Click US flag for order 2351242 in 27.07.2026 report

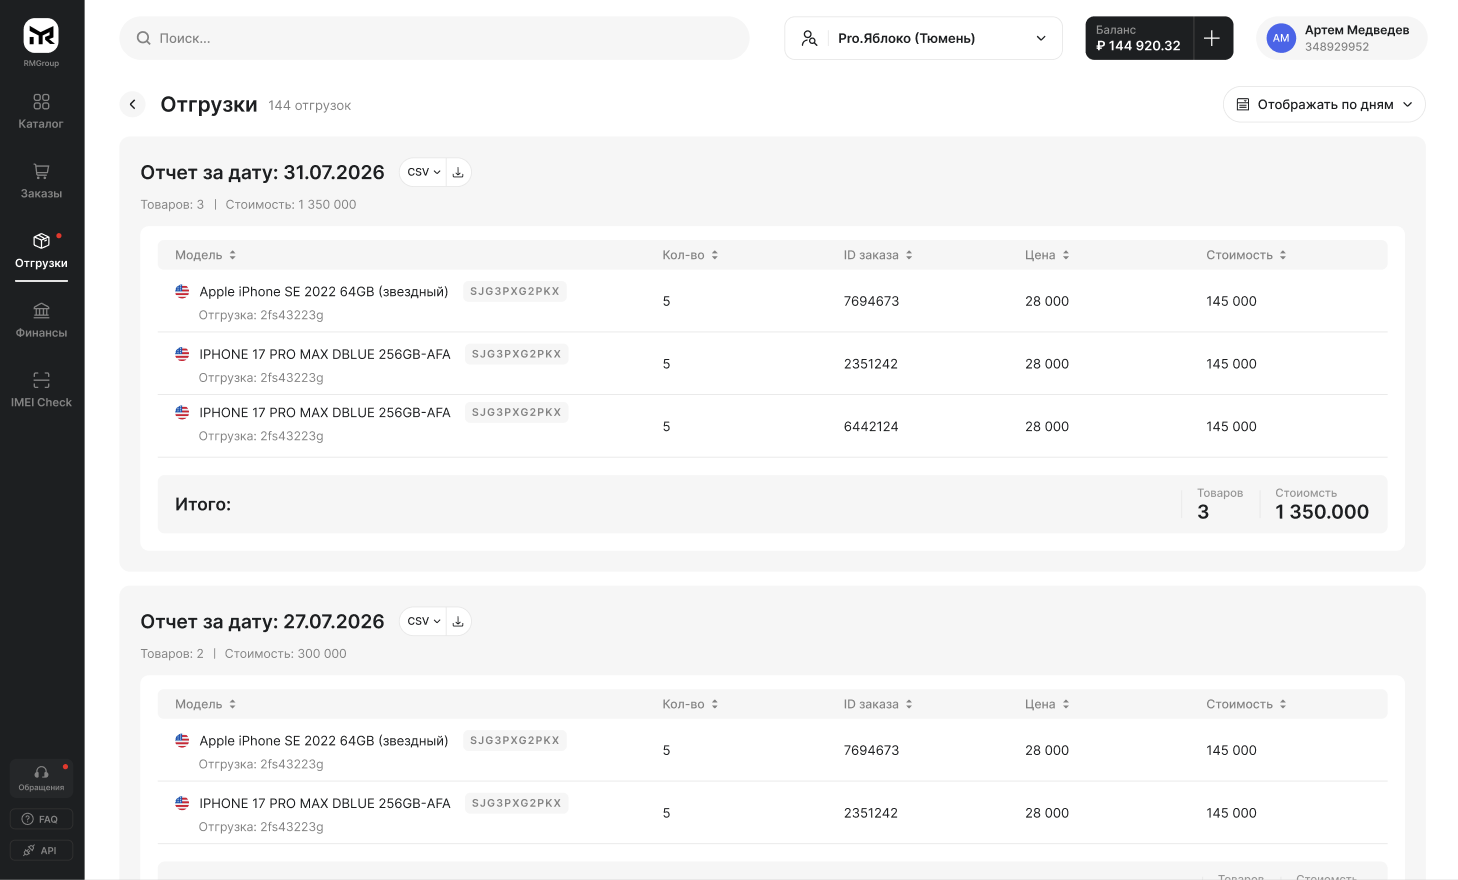tap(182, 803)
